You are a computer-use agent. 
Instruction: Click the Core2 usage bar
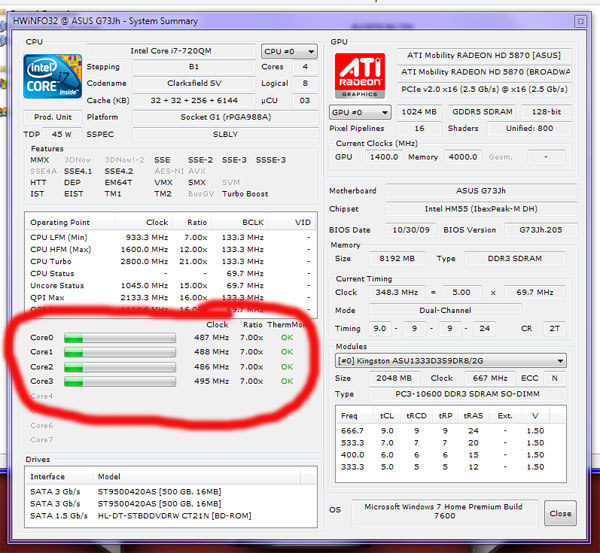point(120,367)
